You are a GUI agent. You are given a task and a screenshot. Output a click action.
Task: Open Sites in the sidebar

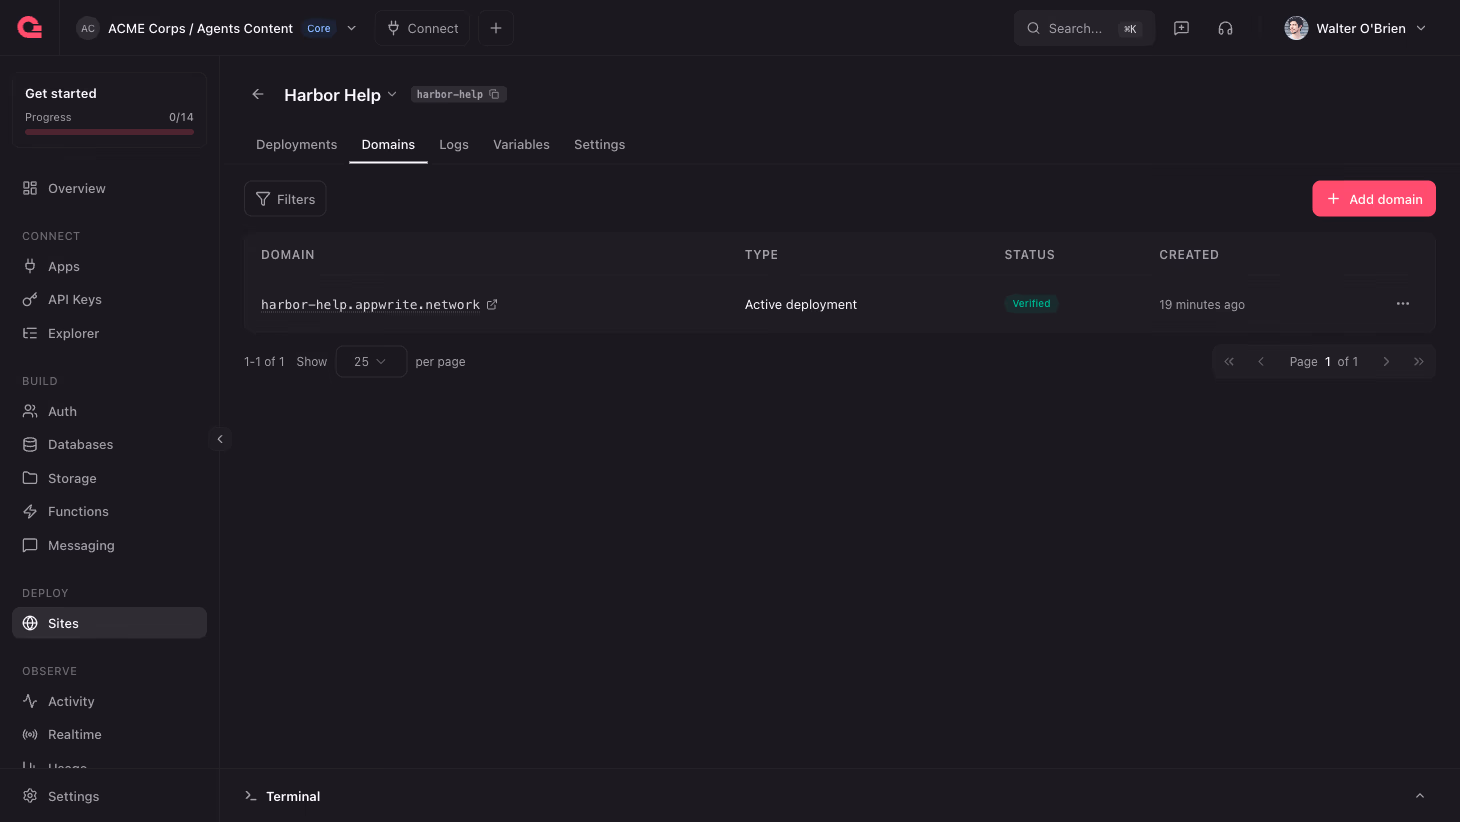[109, 623]
